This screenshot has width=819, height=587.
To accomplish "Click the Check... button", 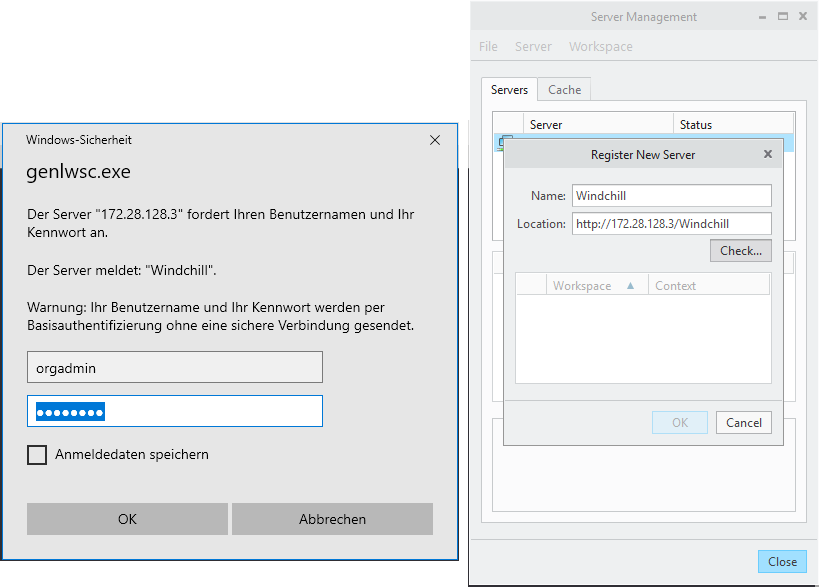I will (x=741, y=251).
